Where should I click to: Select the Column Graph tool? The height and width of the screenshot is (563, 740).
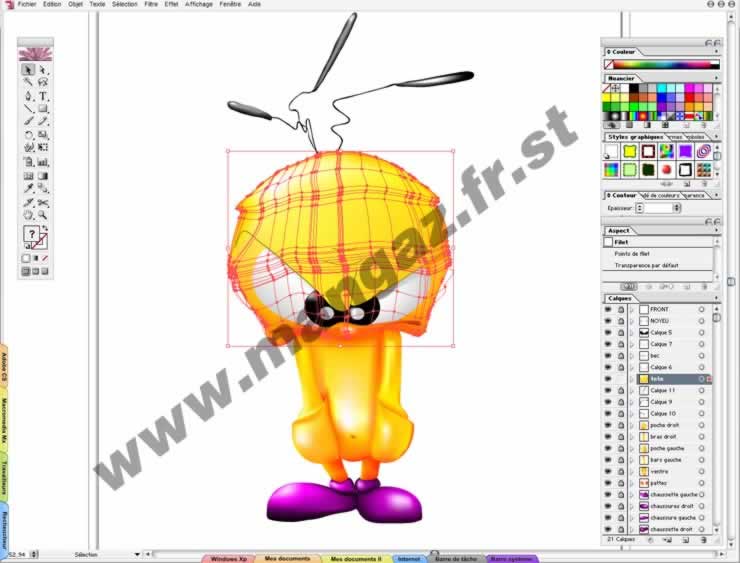[43, 162]
